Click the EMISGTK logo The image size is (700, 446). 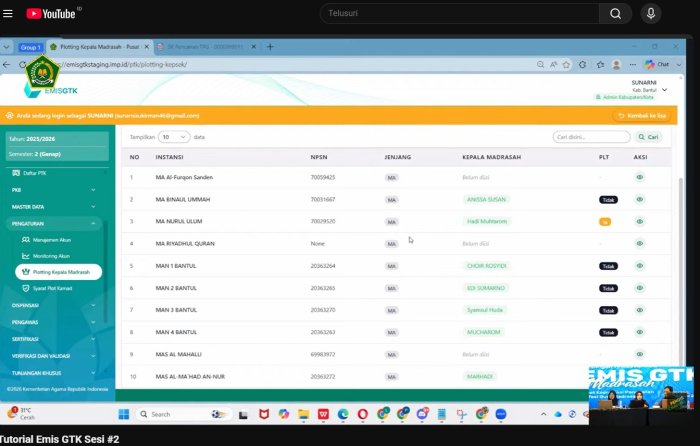50,90
